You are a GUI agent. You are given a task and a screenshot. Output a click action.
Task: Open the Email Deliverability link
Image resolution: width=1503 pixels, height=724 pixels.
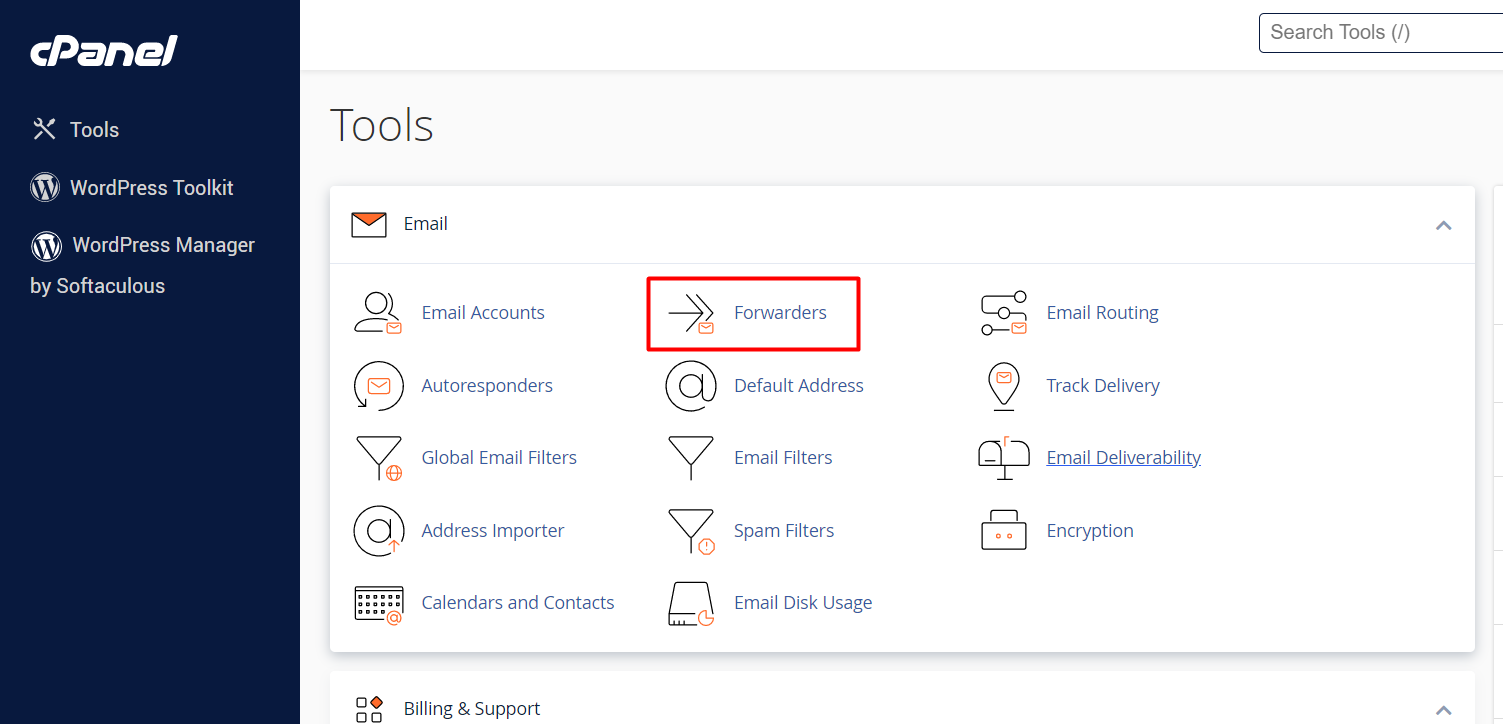point(1123,458)
